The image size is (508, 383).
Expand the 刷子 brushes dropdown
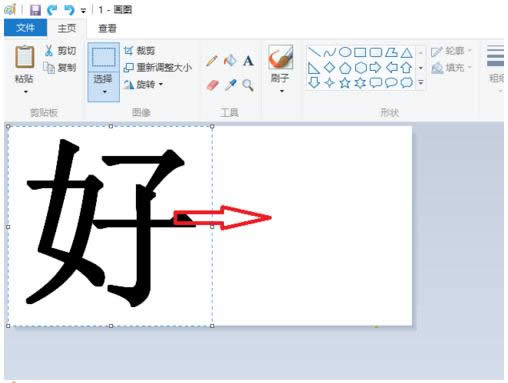(282, 91)
